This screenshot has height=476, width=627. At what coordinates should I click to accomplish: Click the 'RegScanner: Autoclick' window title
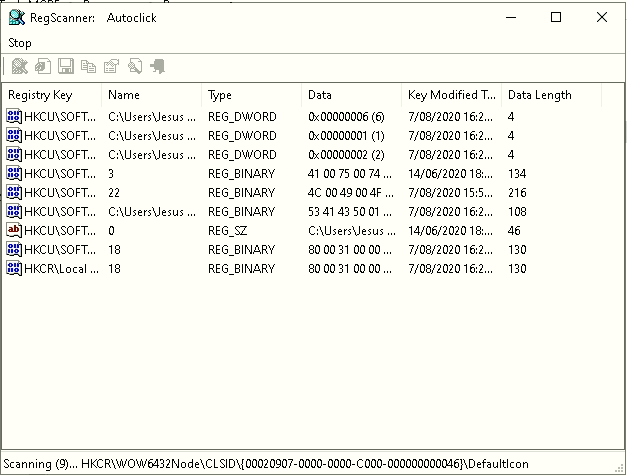coord(93,18)
